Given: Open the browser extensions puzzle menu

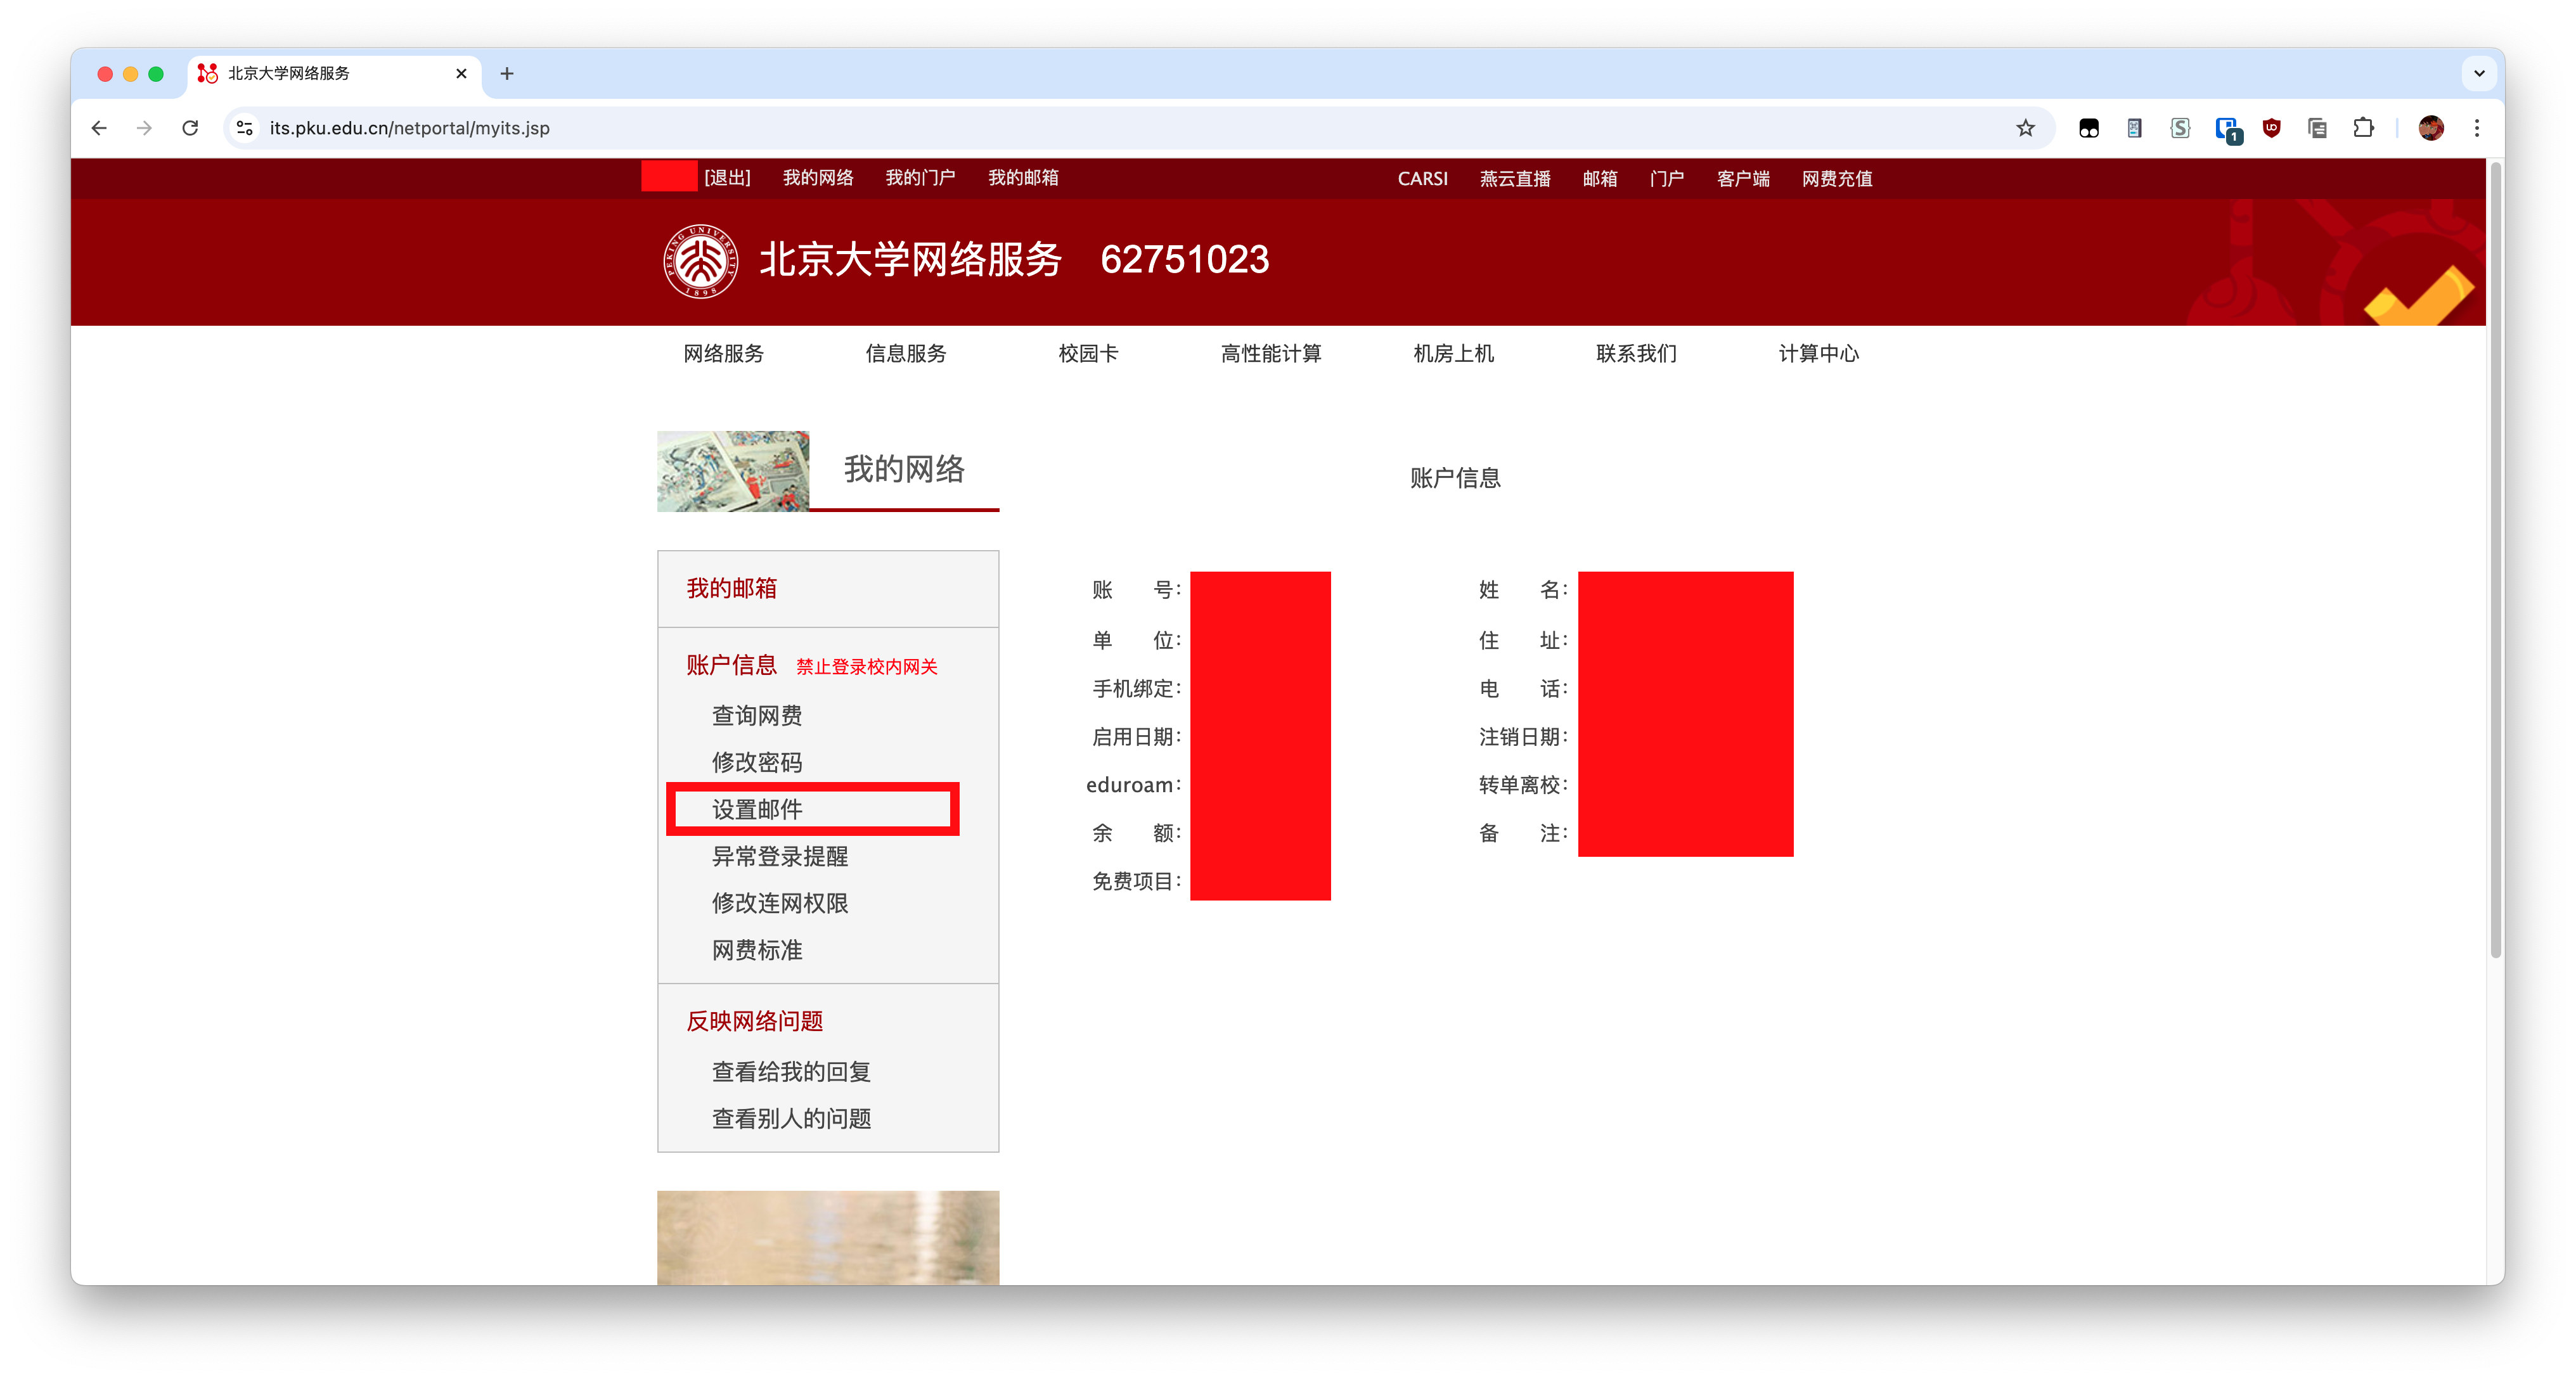Looking at the screenshot, I should (x=2364, y=128).
